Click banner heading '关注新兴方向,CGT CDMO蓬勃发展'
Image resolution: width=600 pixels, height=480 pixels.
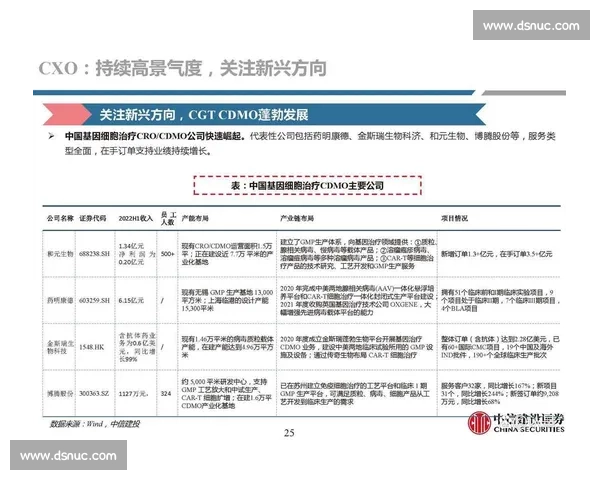point(204,115)
